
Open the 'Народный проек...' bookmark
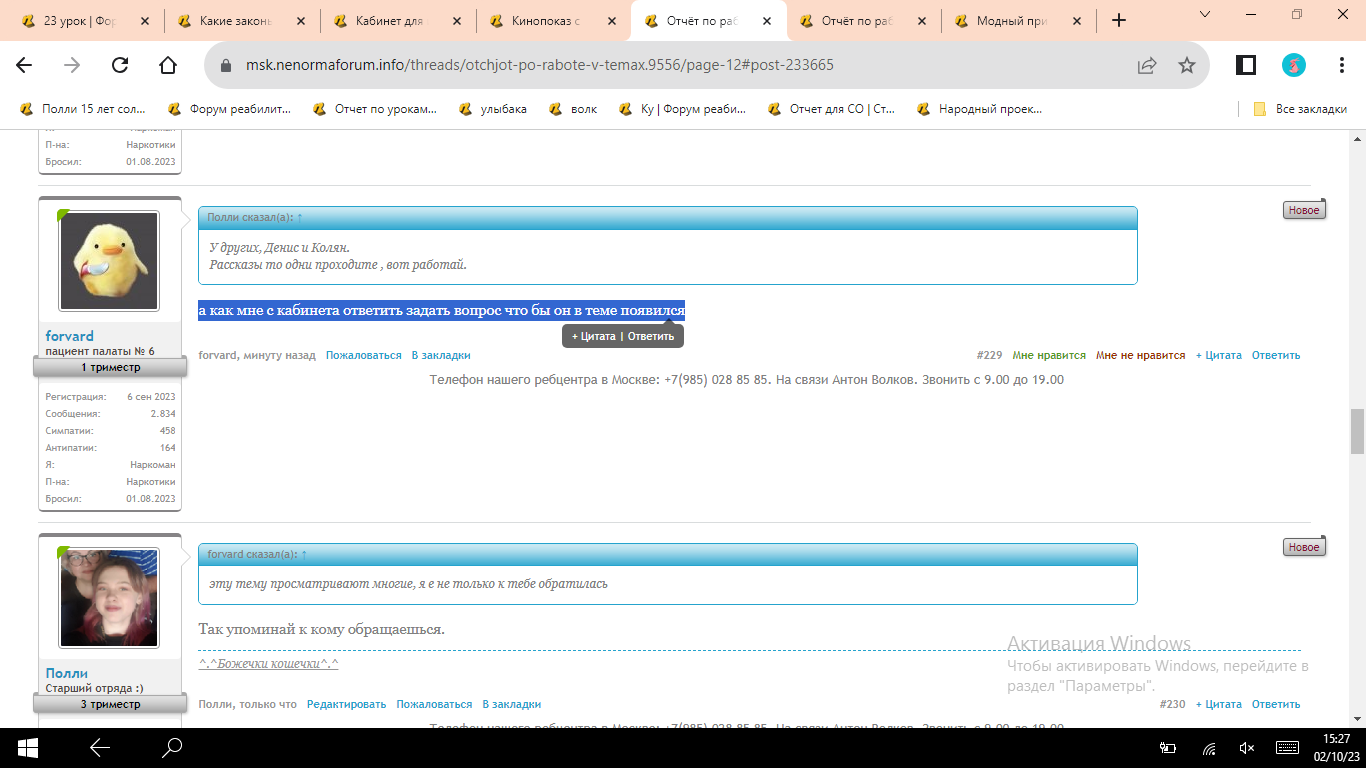pyautogui.click(x=980, y=109)
